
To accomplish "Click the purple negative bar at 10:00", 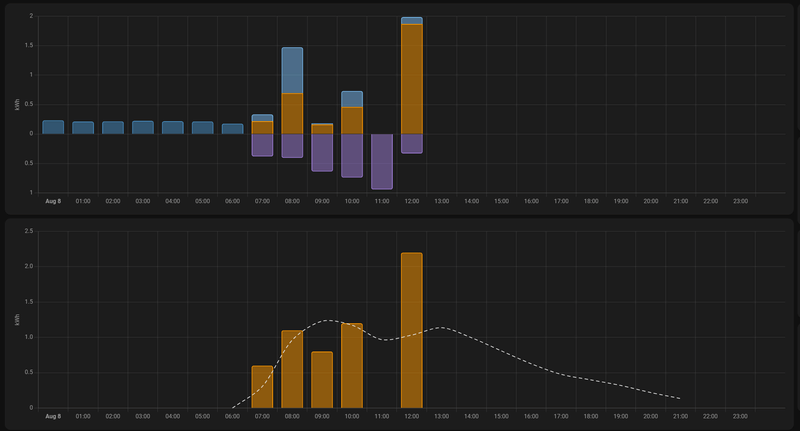I will coord(352,156).
